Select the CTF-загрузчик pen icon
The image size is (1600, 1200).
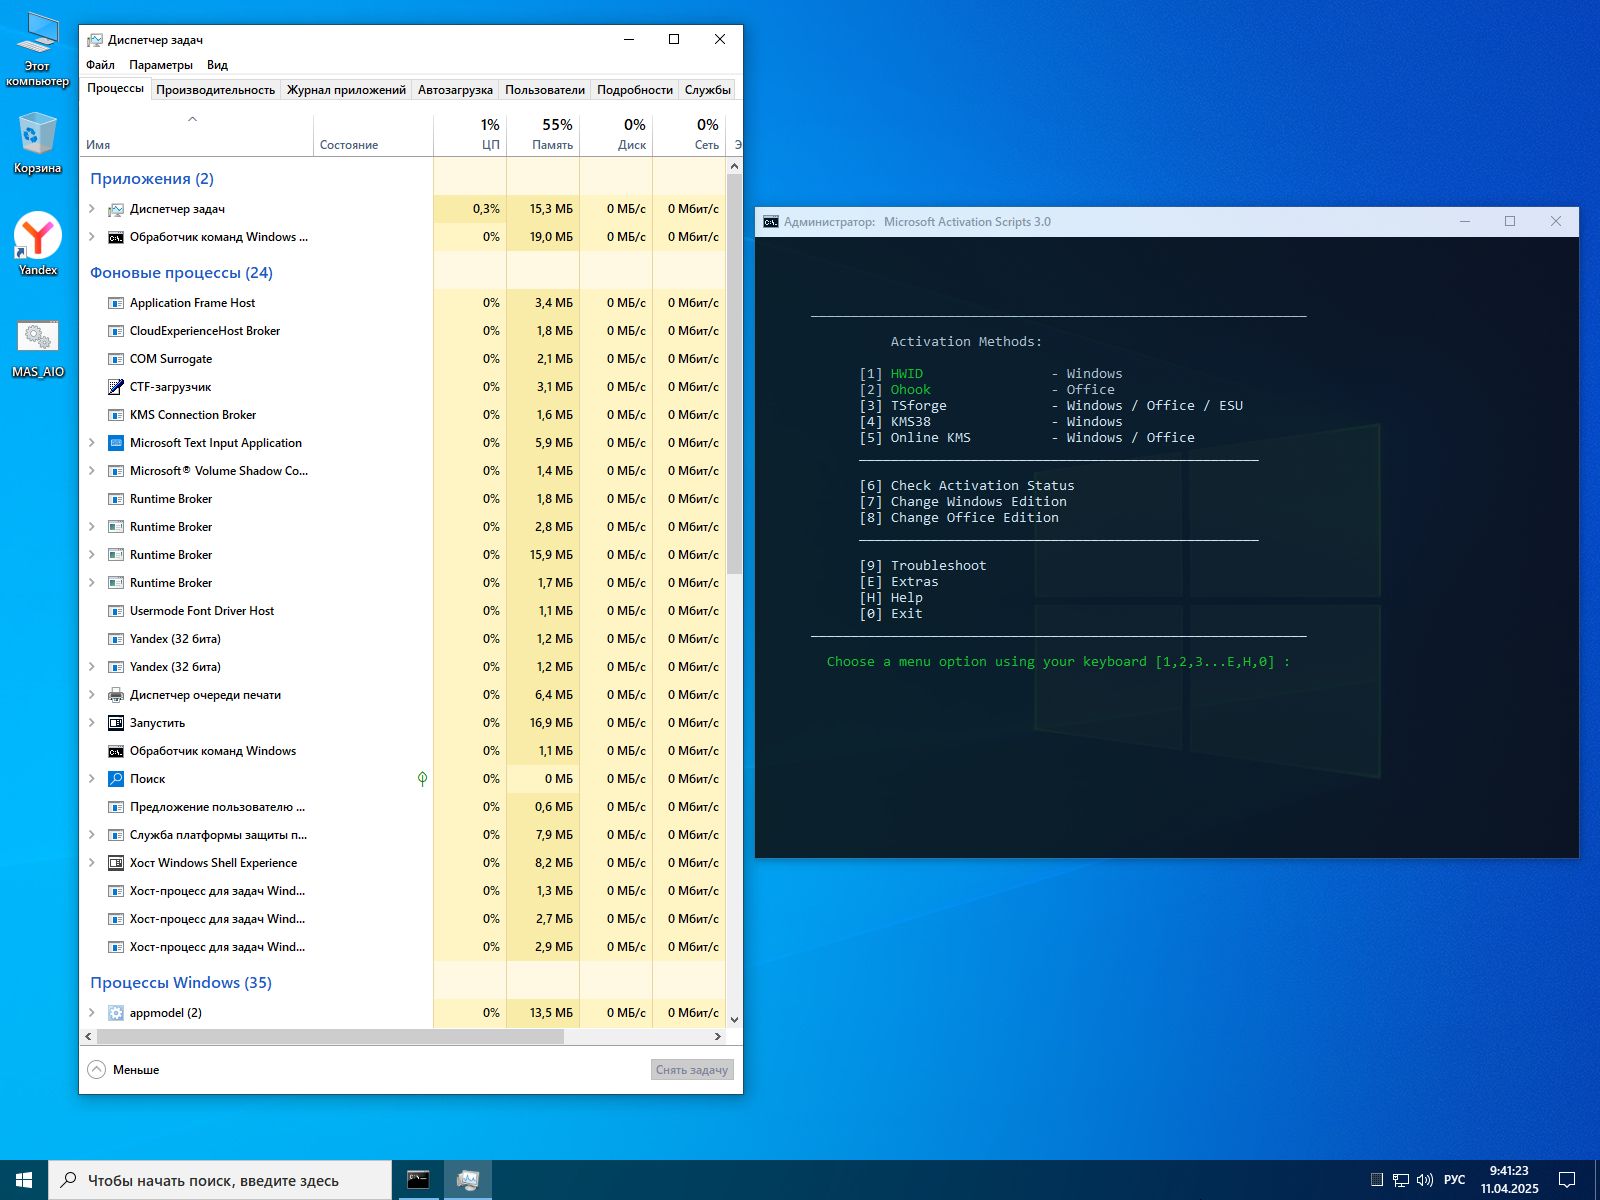tap(116, 387)
